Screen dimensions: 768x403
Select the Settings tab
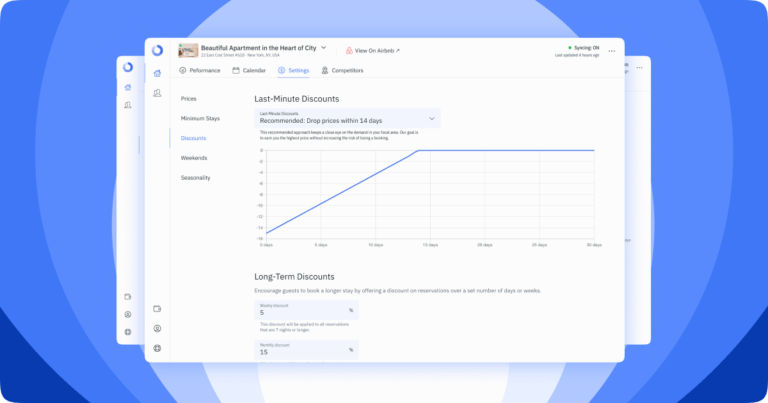(x=293, y=71)
